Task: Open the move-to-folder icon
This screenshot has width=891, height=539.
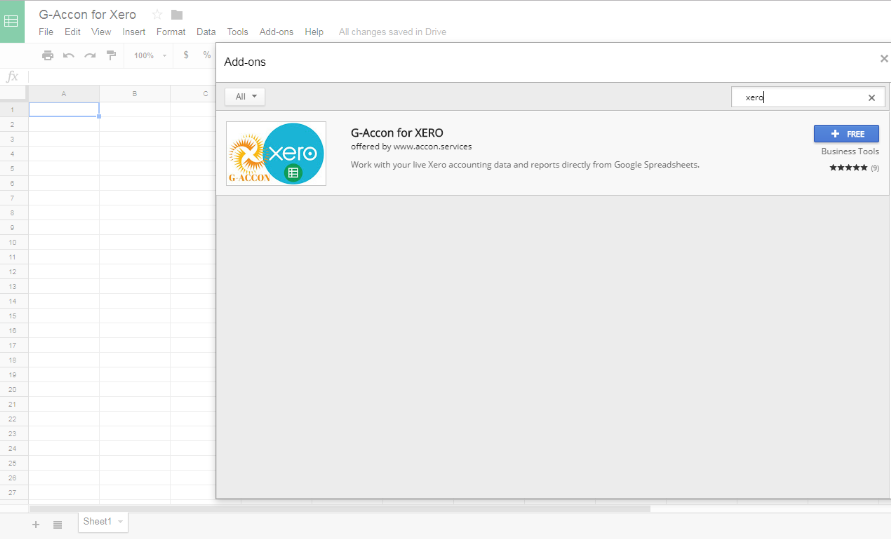Action: 177,15
